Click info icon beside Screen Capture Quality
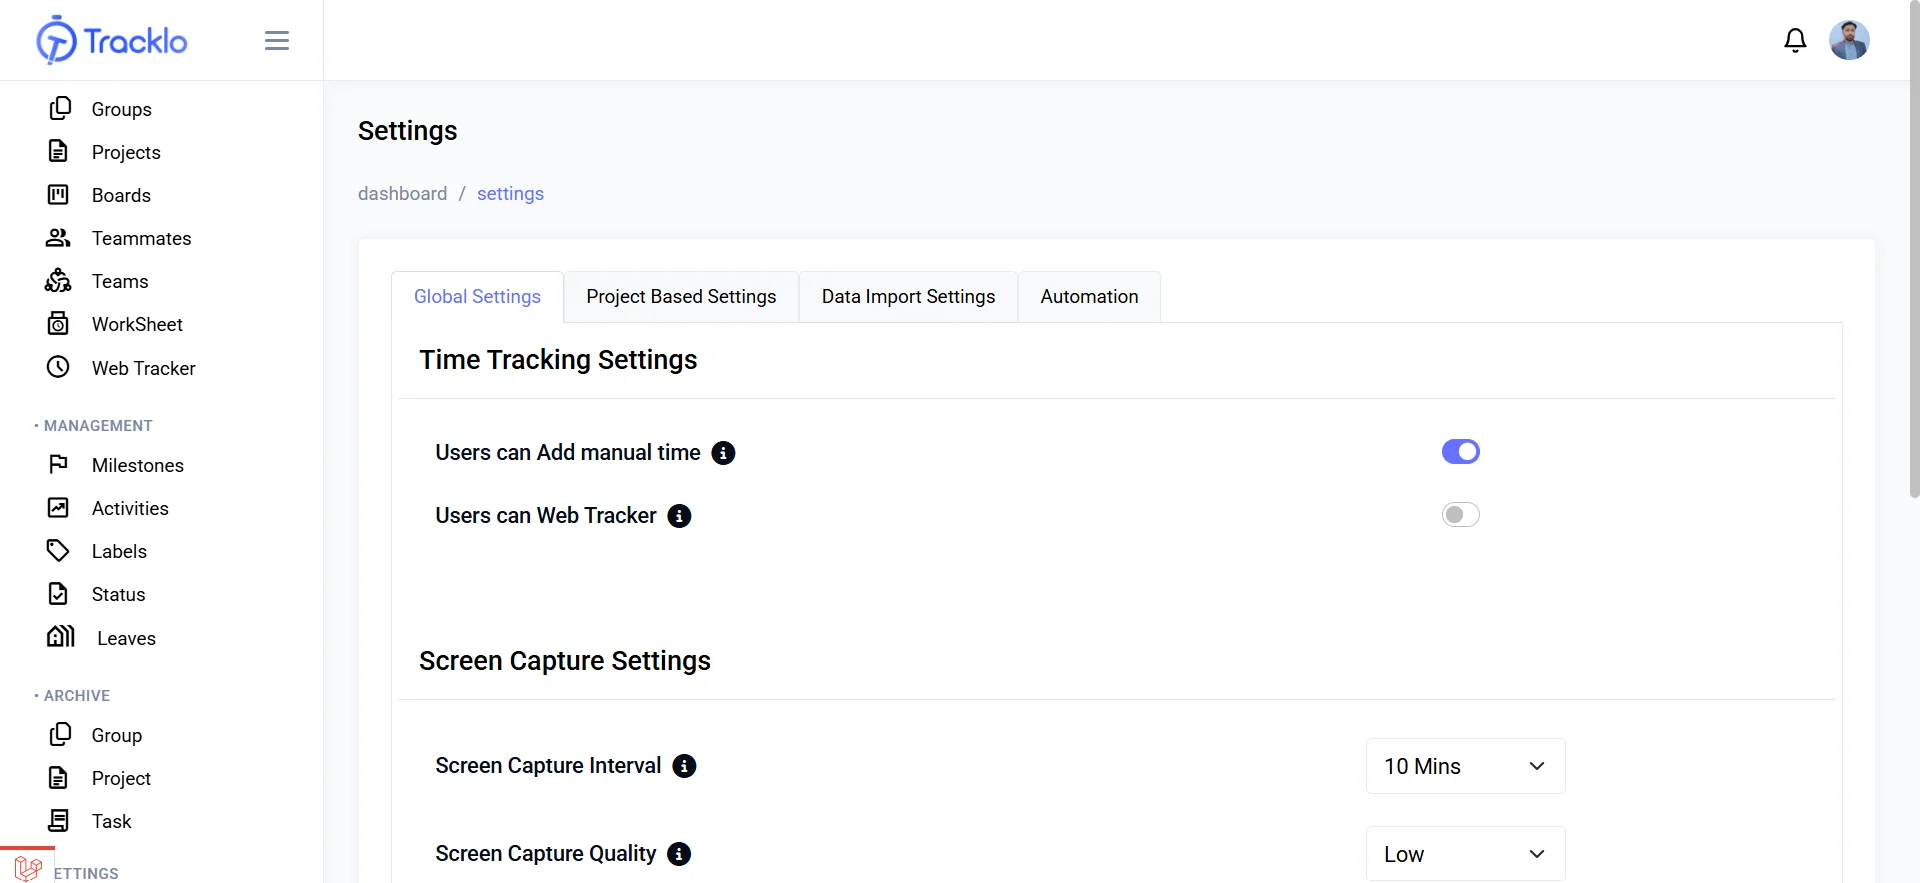The image size is (1920, 883). (x=679, y=854)
